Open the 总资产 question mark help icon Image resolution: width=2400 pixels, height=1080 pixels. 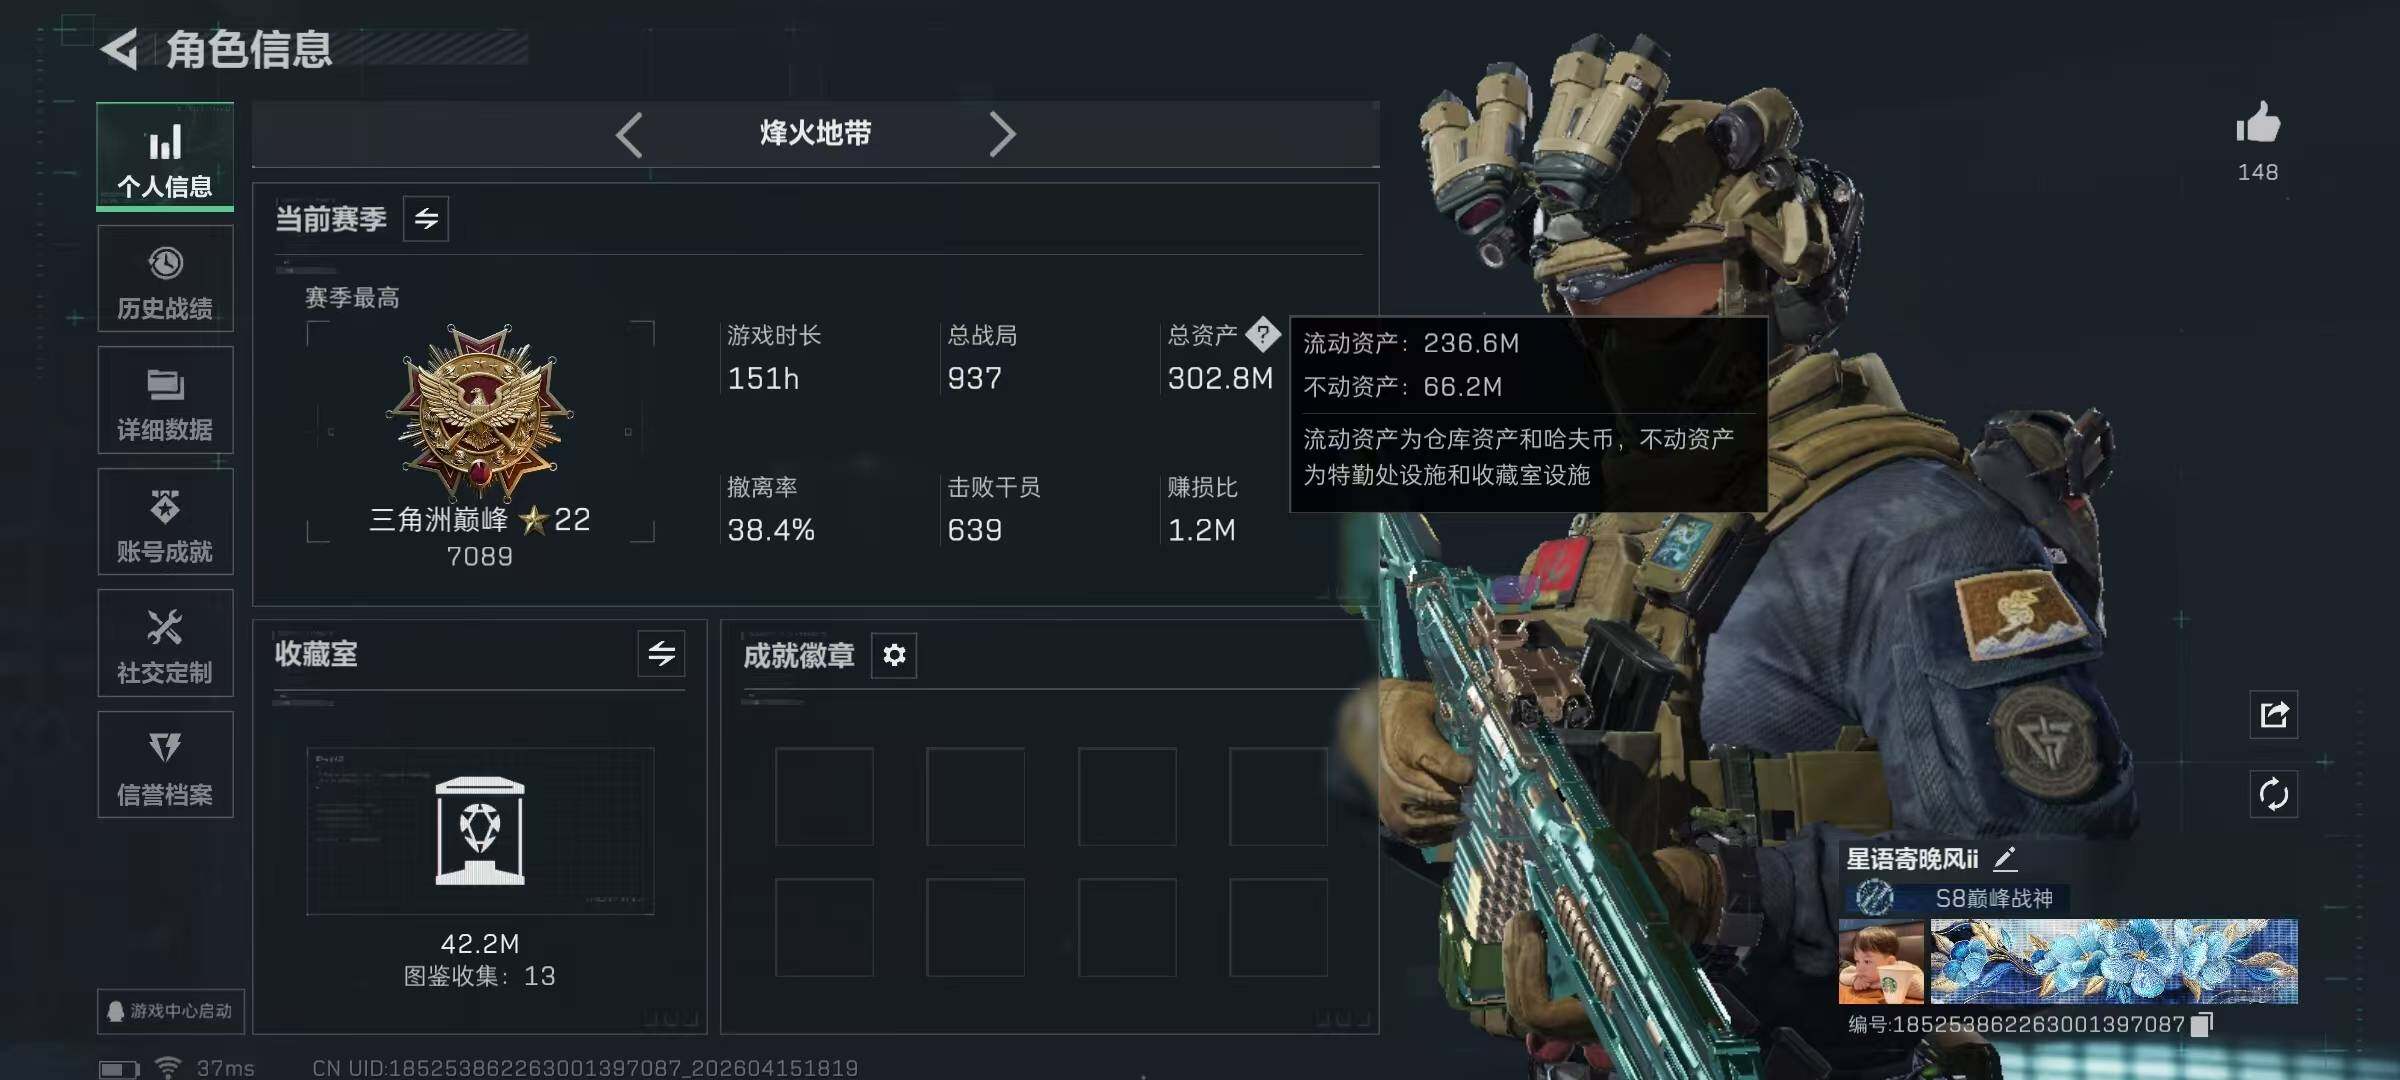pyautogui.click(x=1263, y=335)
